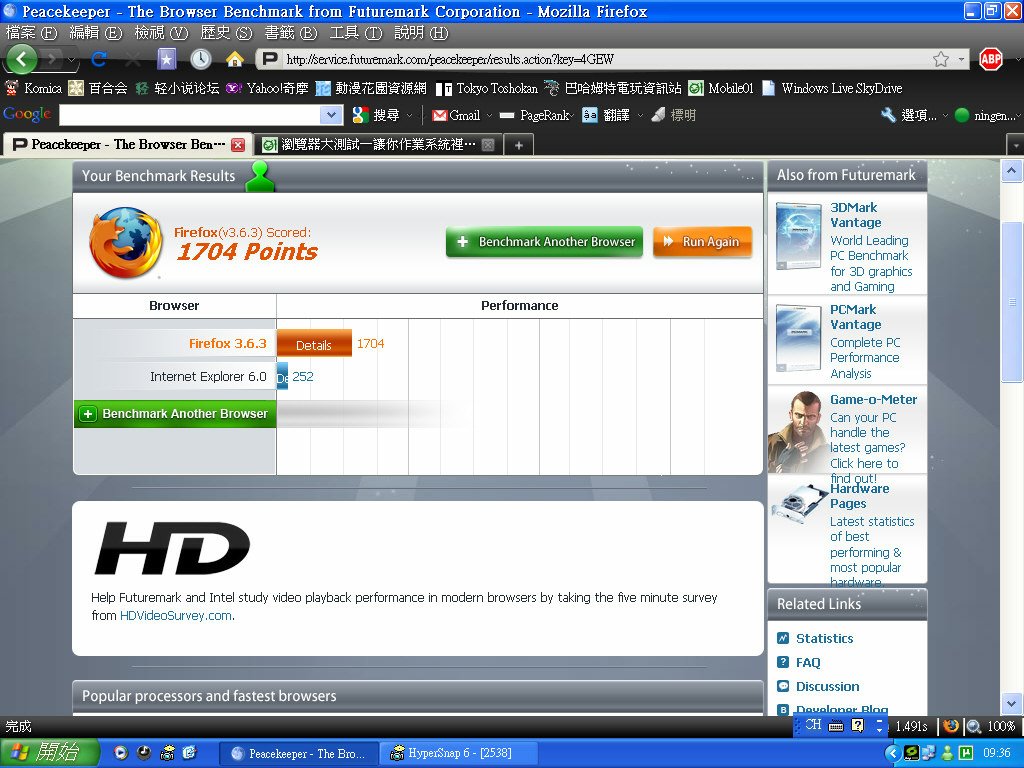Screen dimensions: 1024x768
Task: Expand the back/forward history dropdown arrow
Action: [71, 60]
